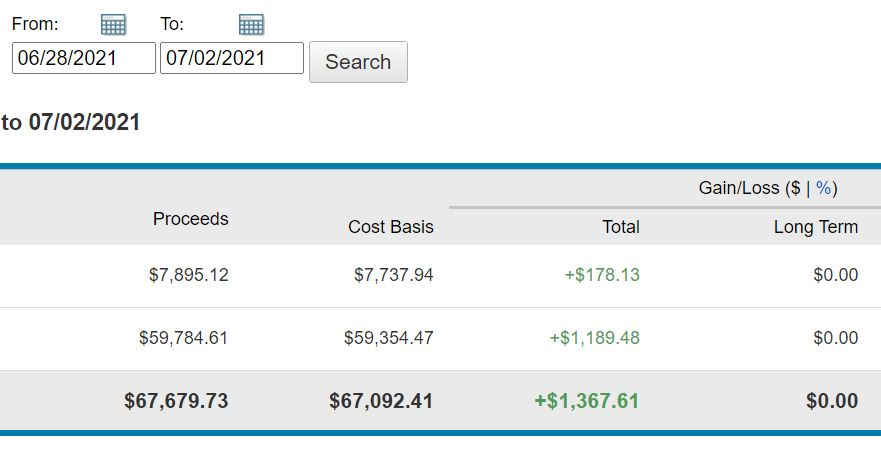Click the To date field 07/02/2021

pyautogui.click(x=232, y=58)
